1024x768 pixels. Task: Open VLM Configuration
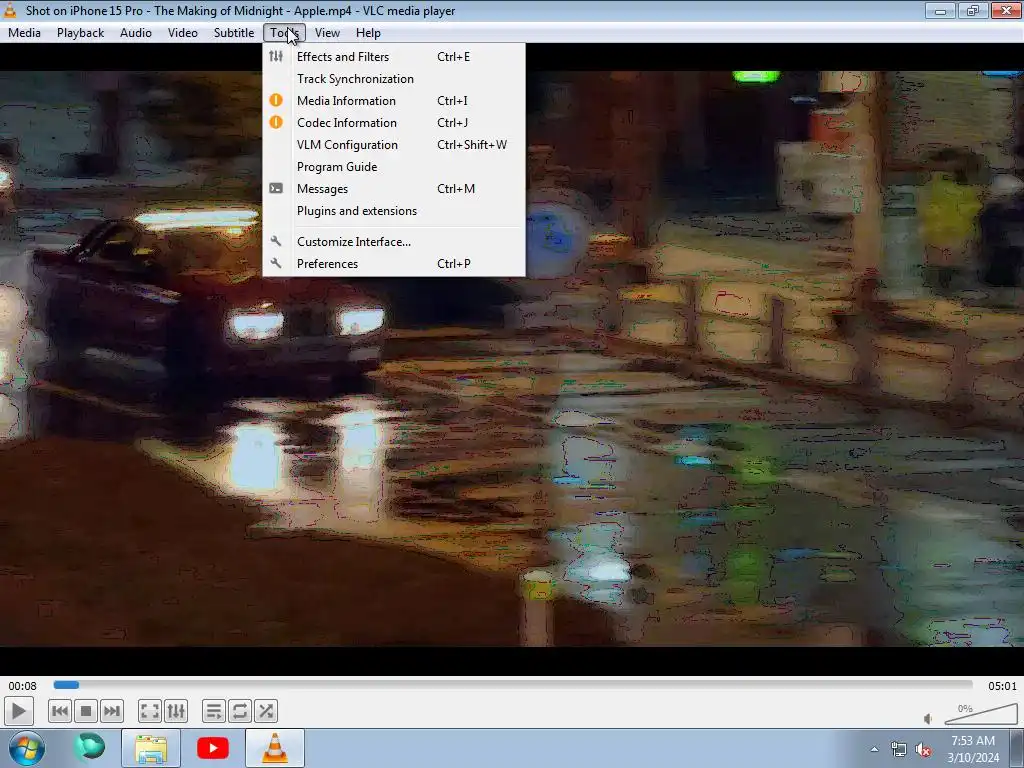(x=394, y=145)
